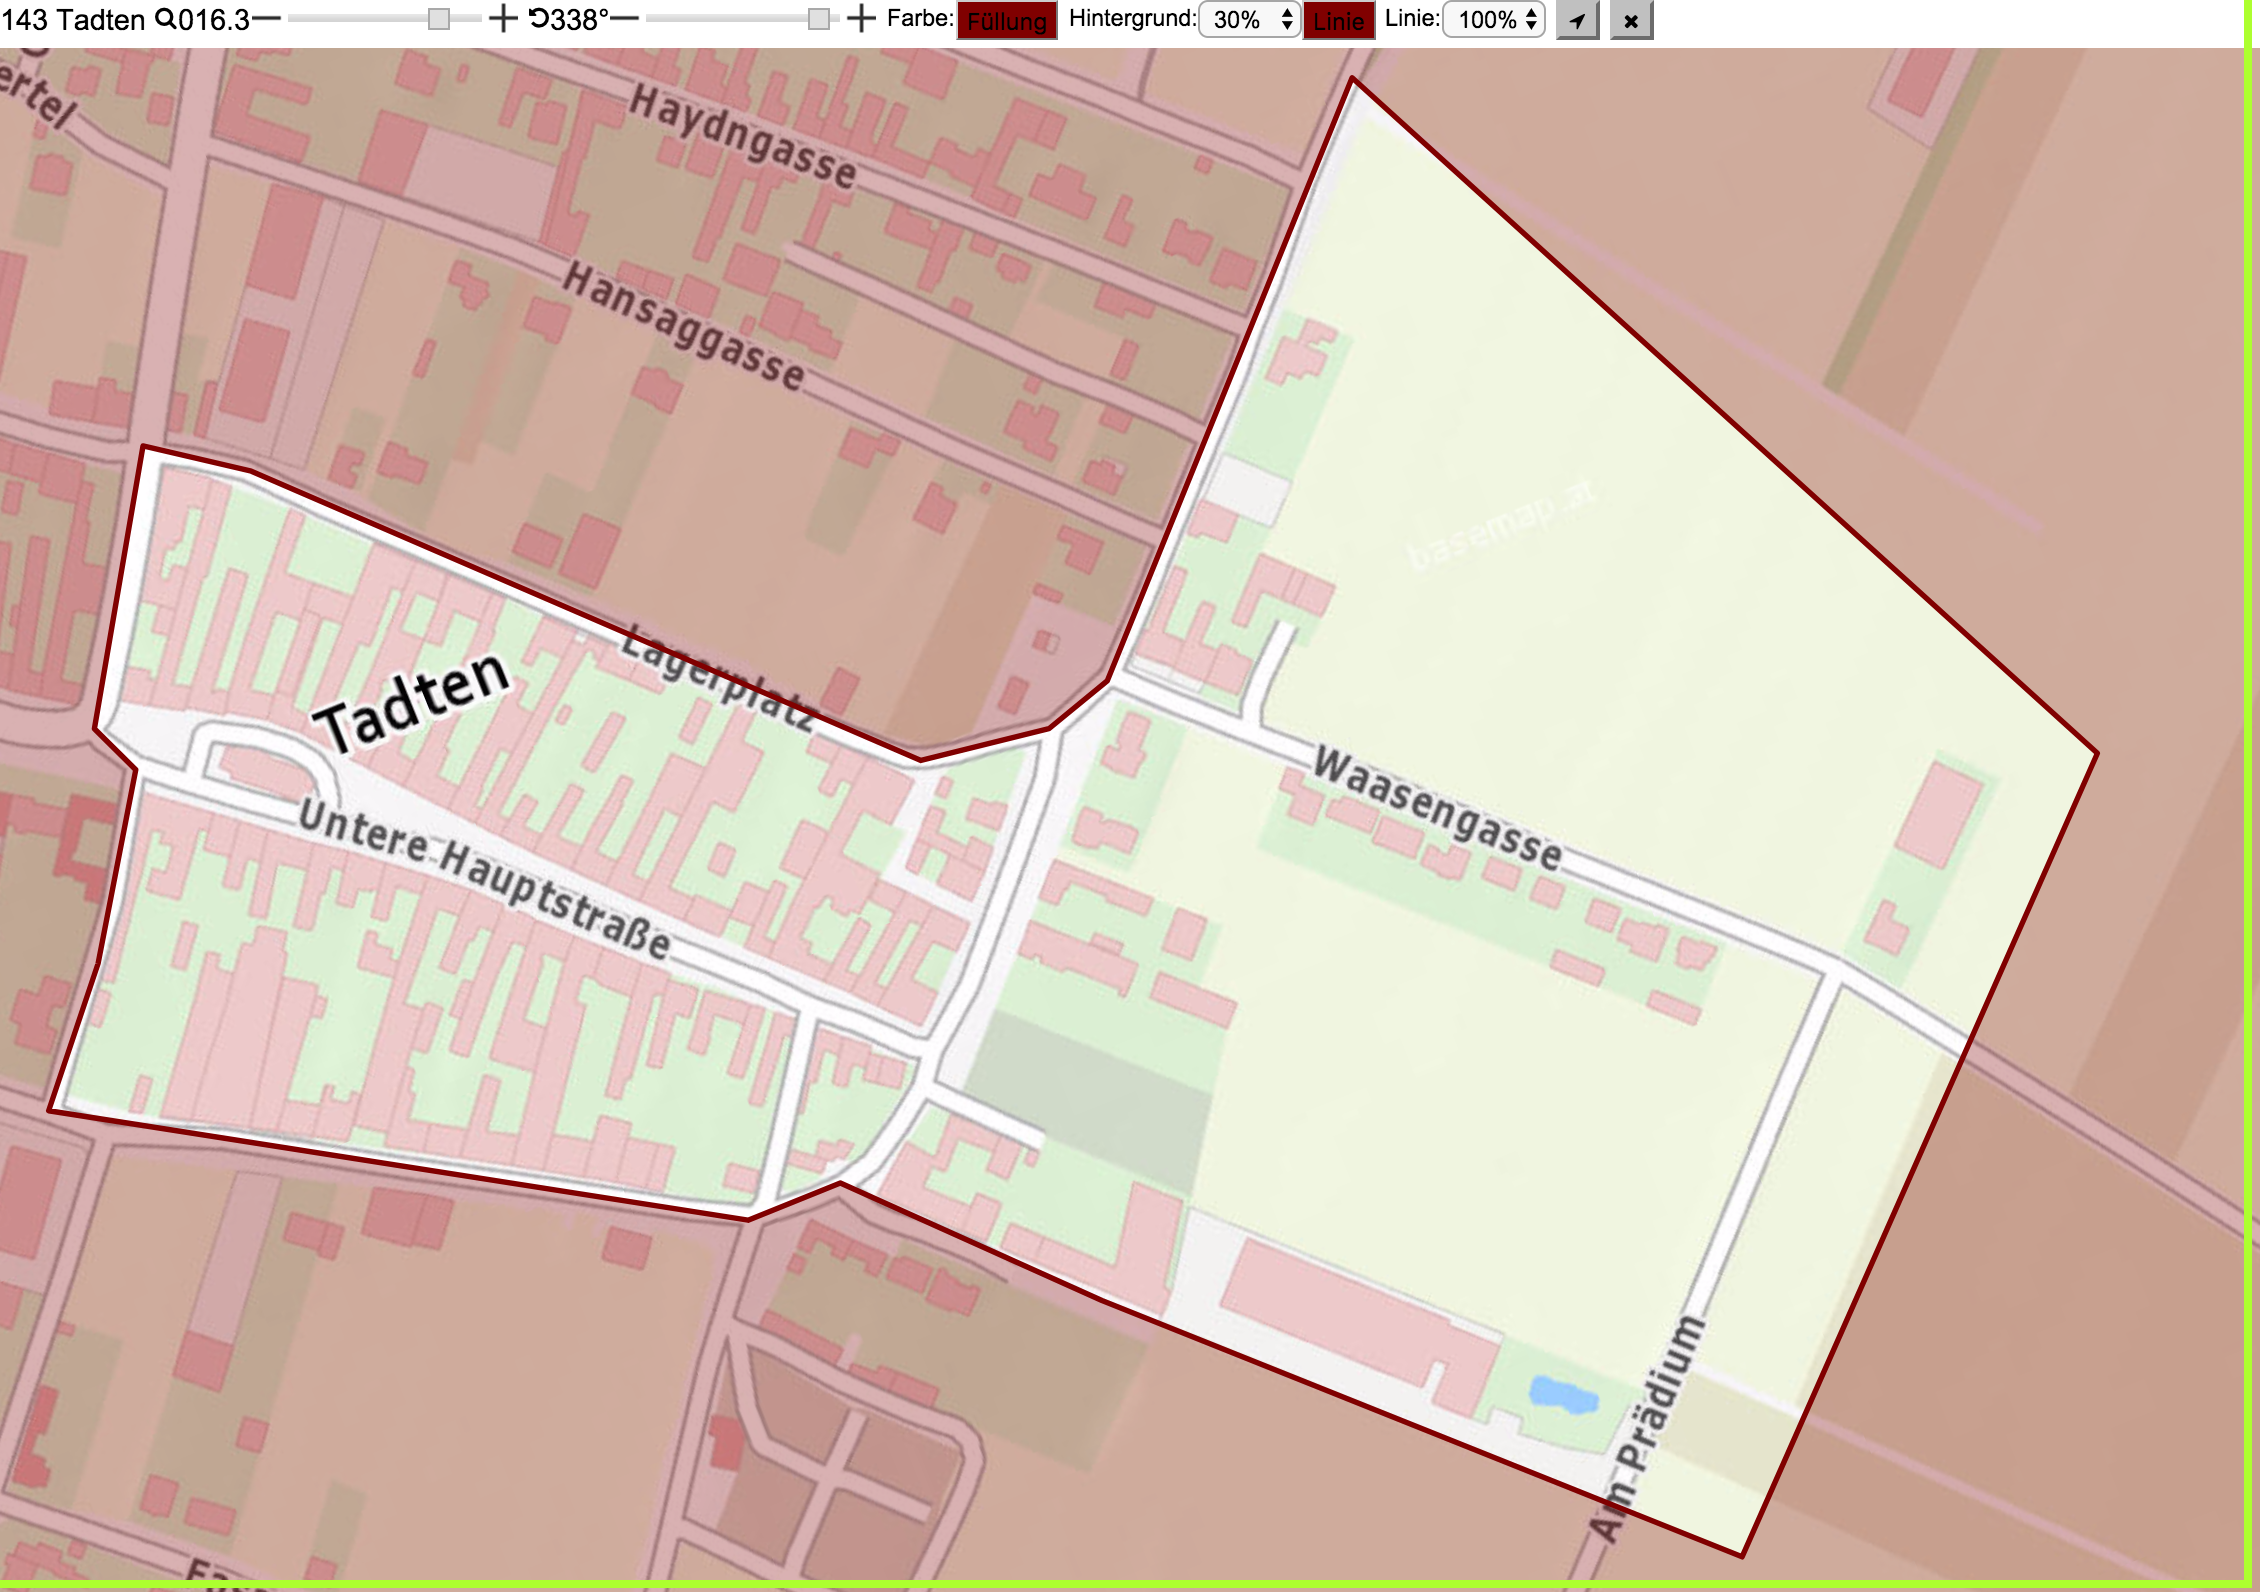Increase zoom with the plus icon
The height and width of the screenshot is (1592, 2260).
[x=503, y=19]
